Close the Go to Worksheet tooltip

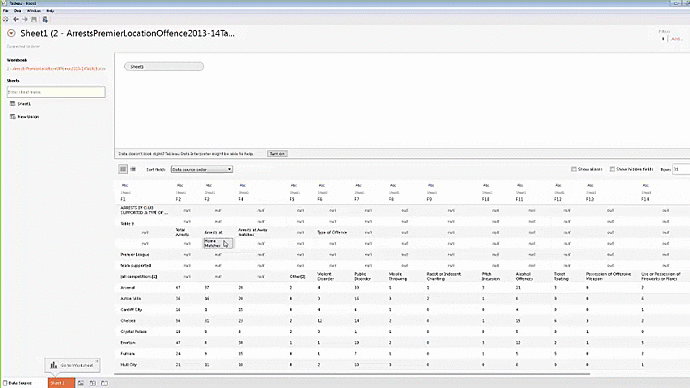[97, 361]
